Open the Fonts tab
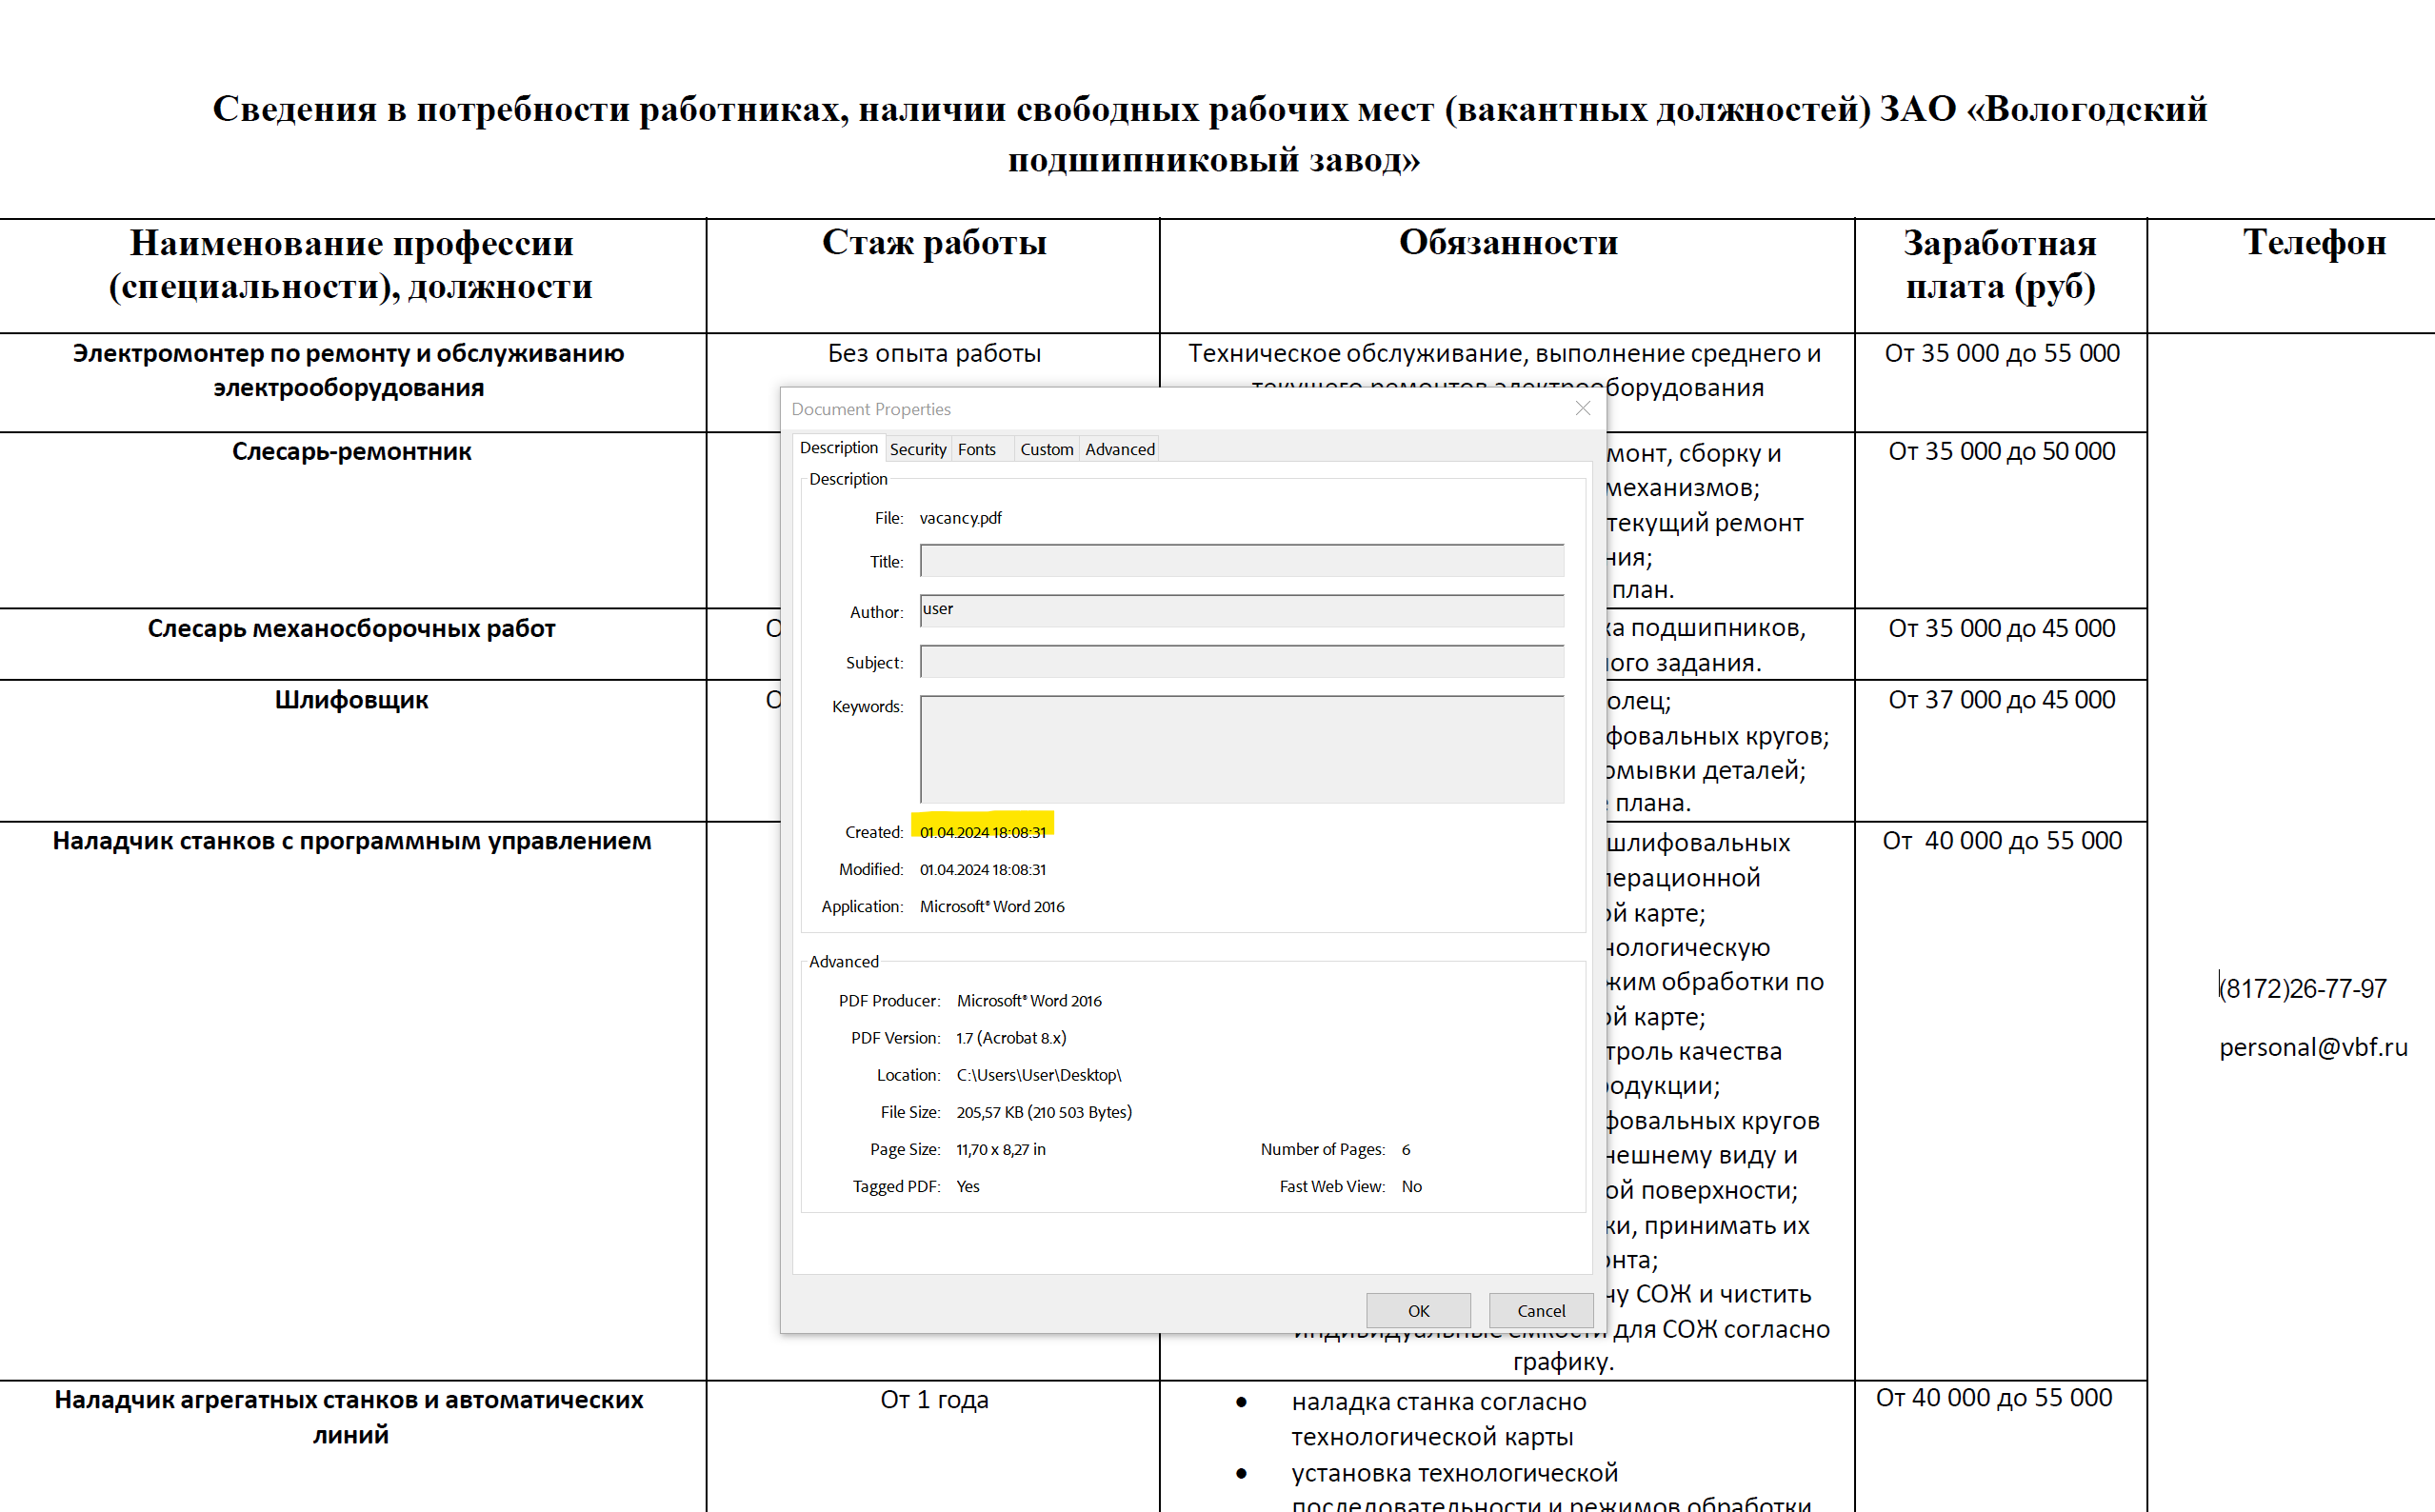The height and width of the screenshot is (1512, 2435). [x=976, y=449]
